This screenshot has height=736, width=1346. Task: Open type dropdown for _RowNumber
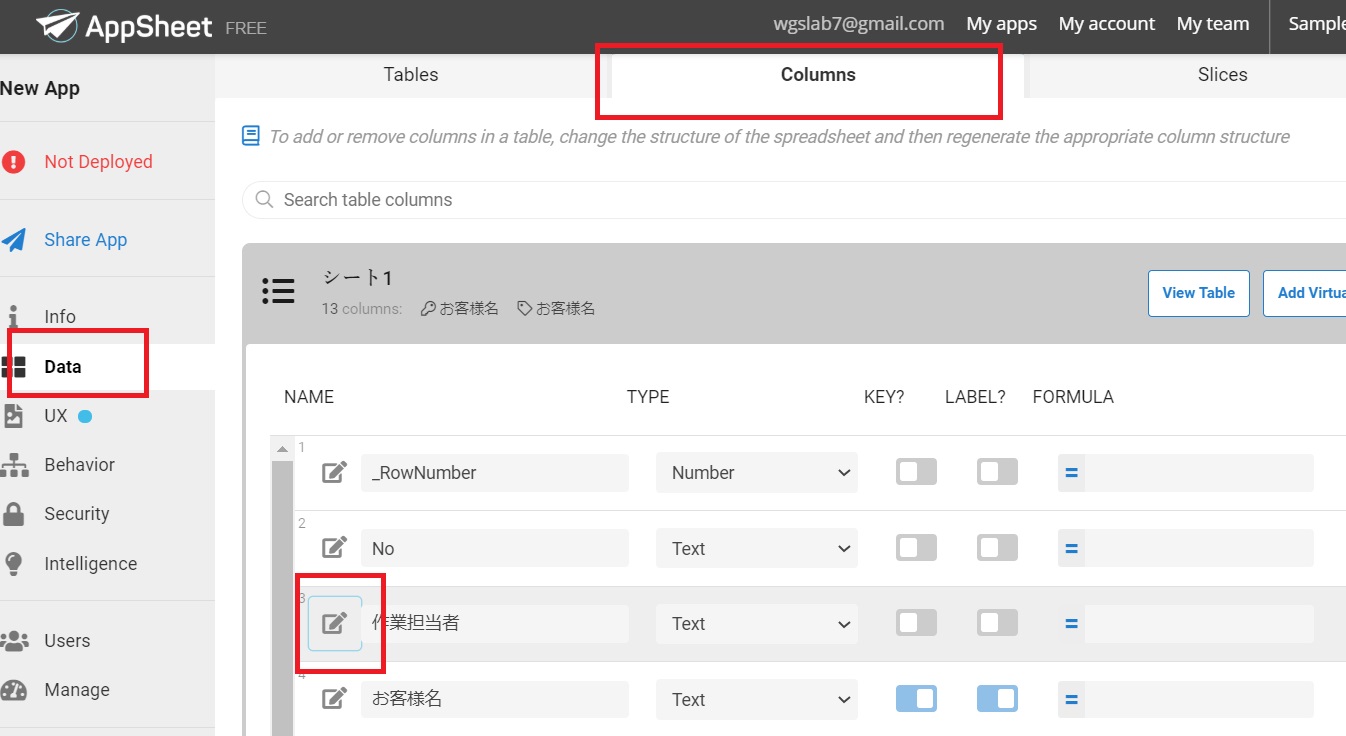pyautogui.click(x=757, y=473)
